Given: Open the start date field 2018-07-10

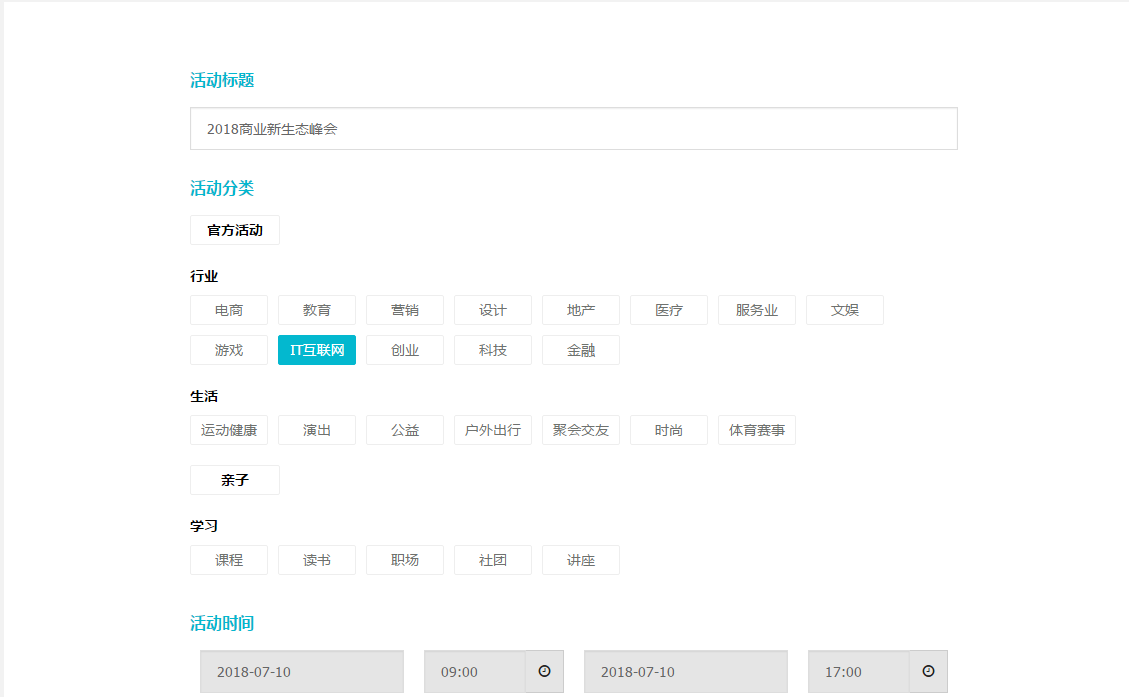Looking at the screenshot, I should point(302,671).
